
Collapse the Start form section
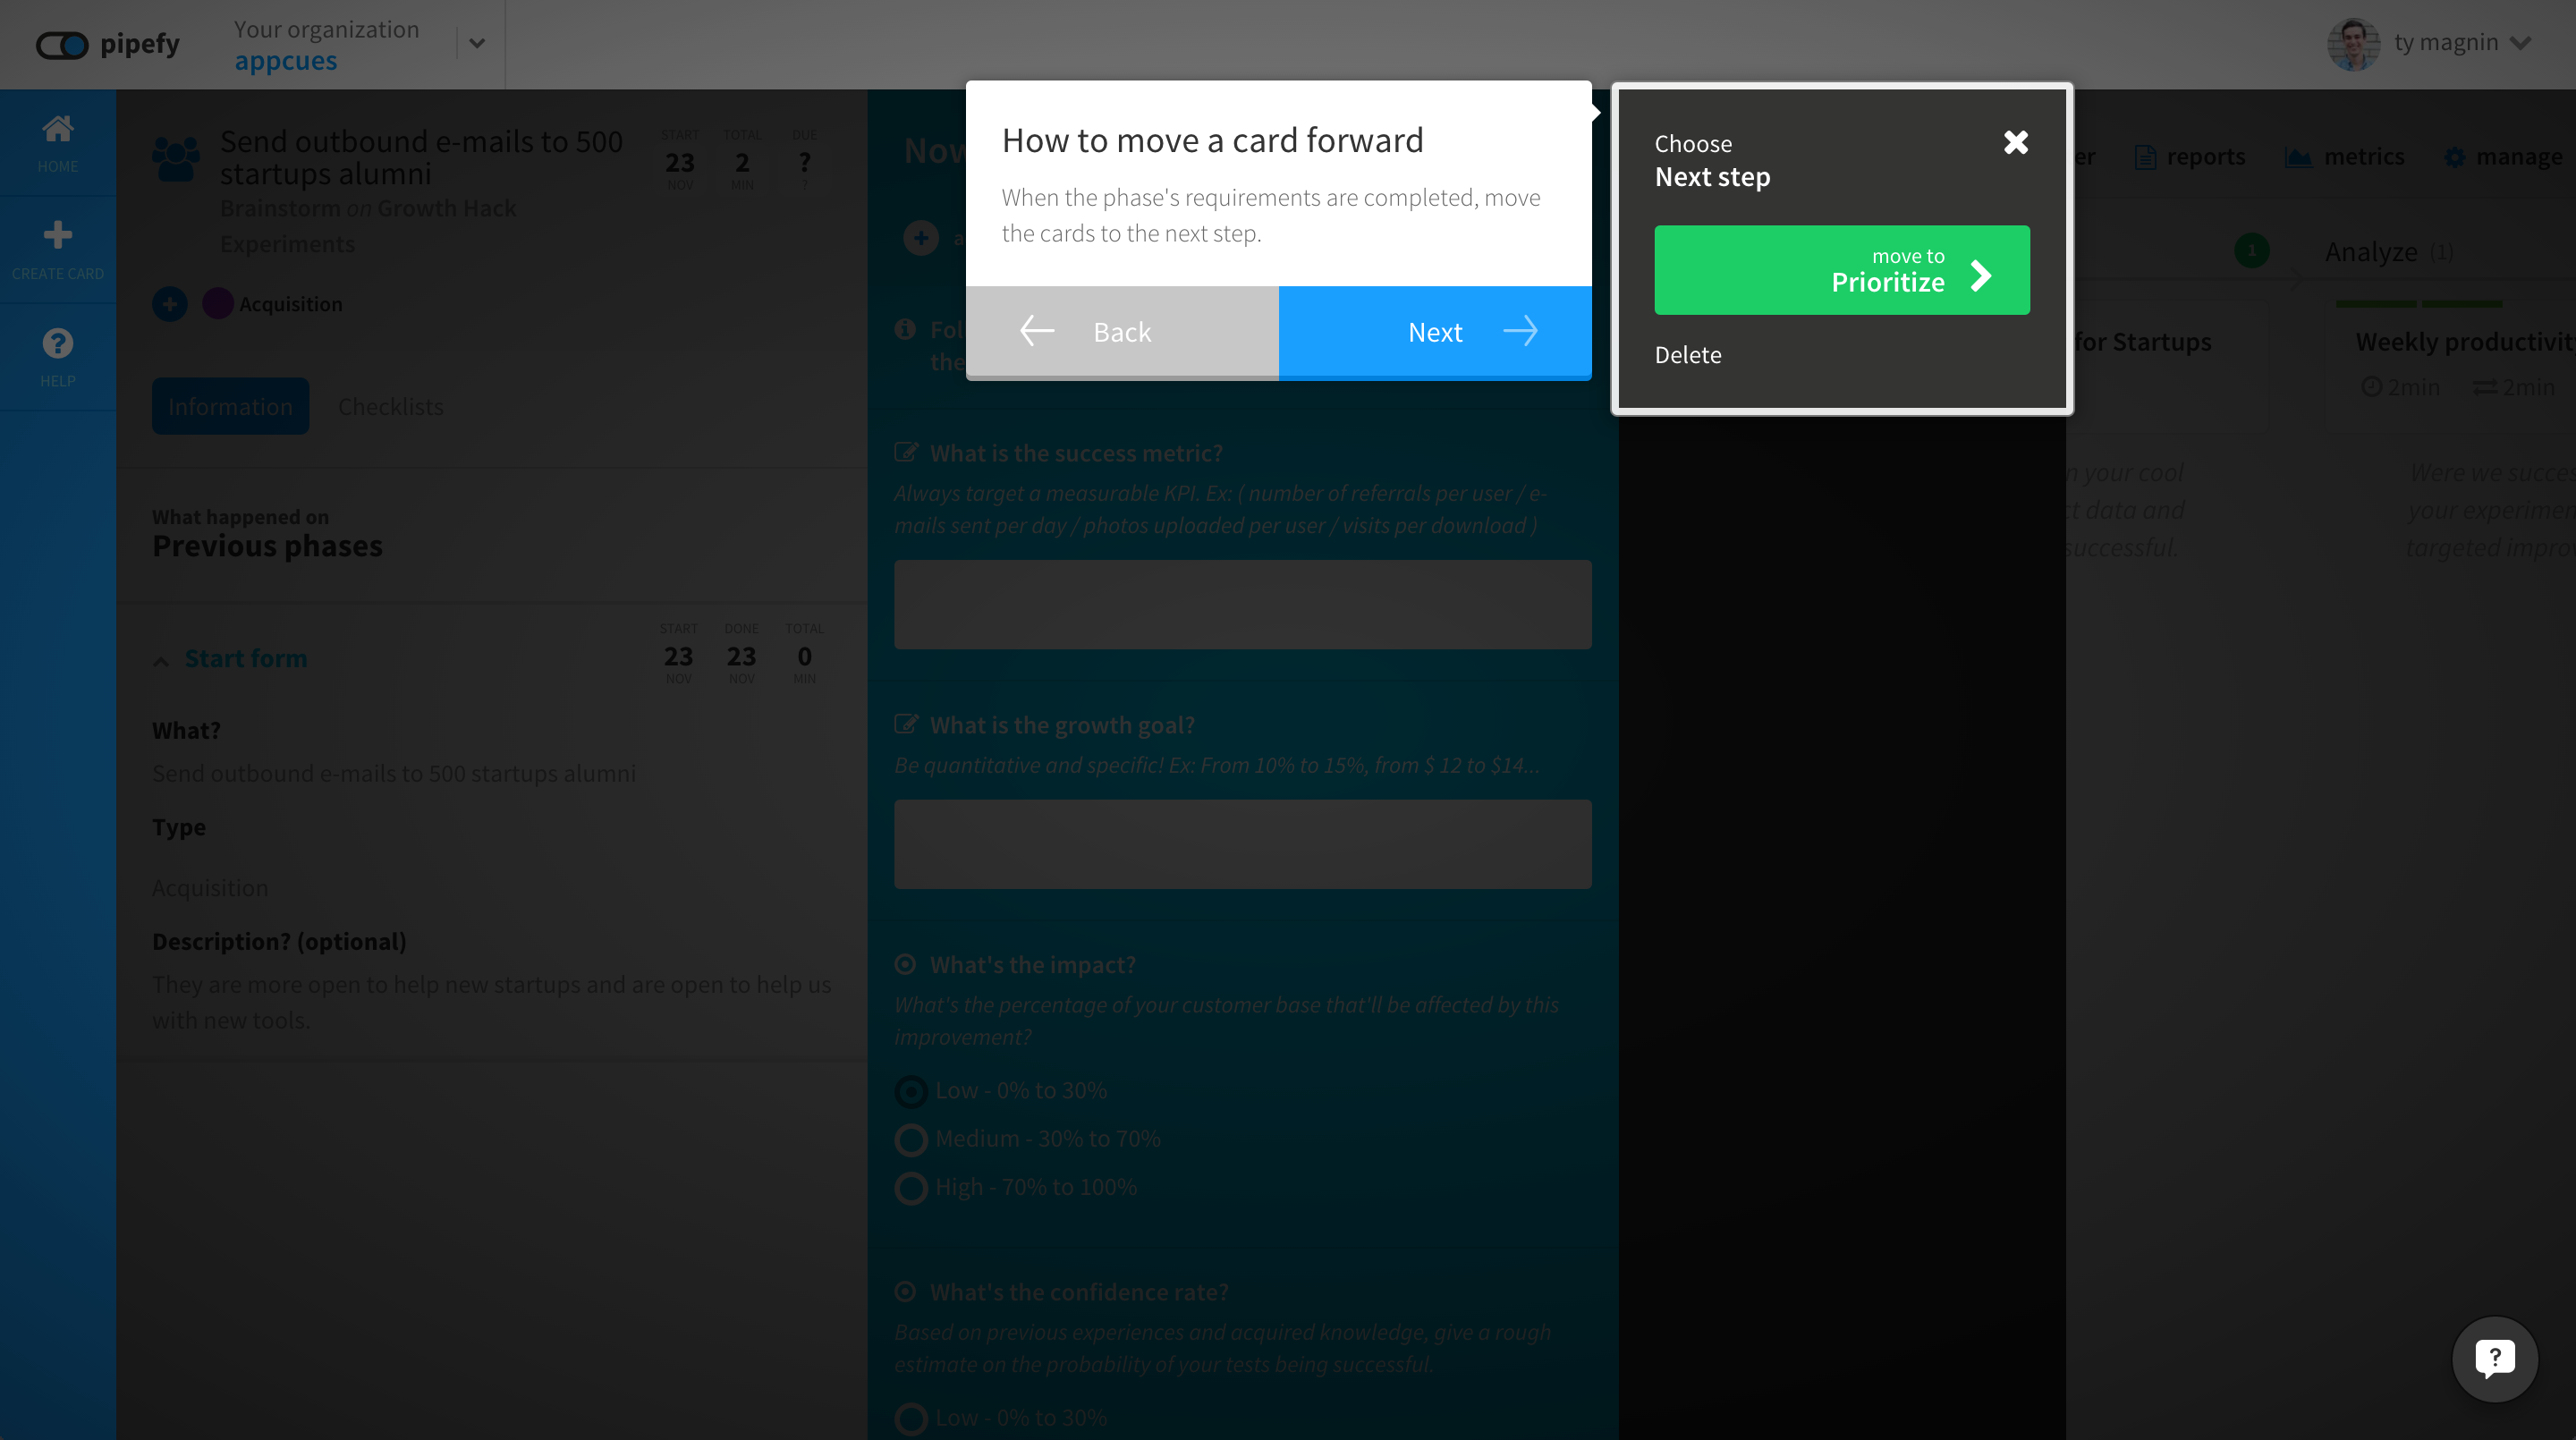pos(161,661)
